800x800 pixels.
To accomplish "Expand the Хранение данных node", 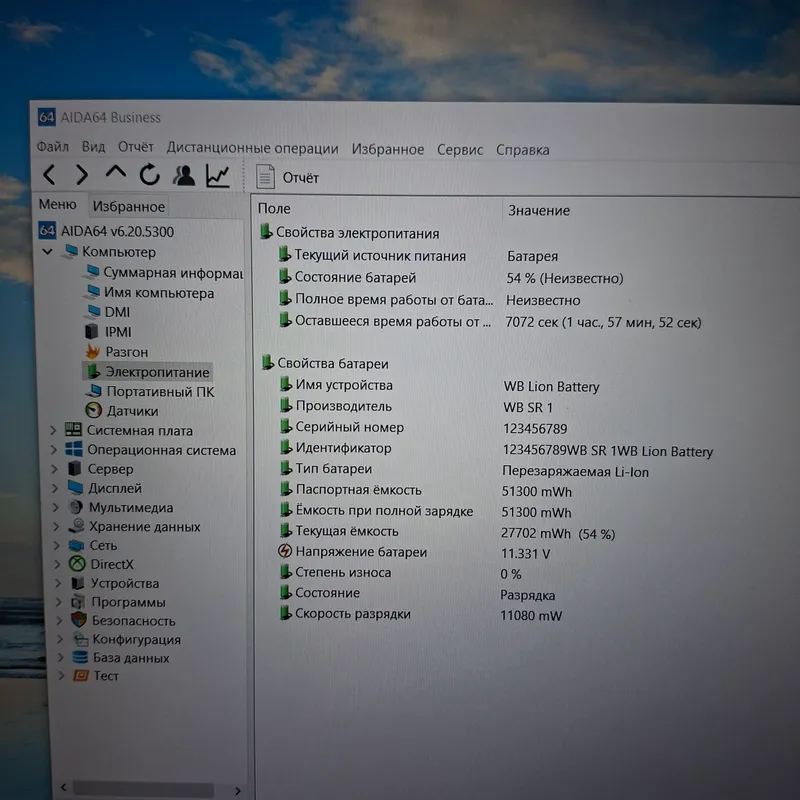I will (56, 527).
